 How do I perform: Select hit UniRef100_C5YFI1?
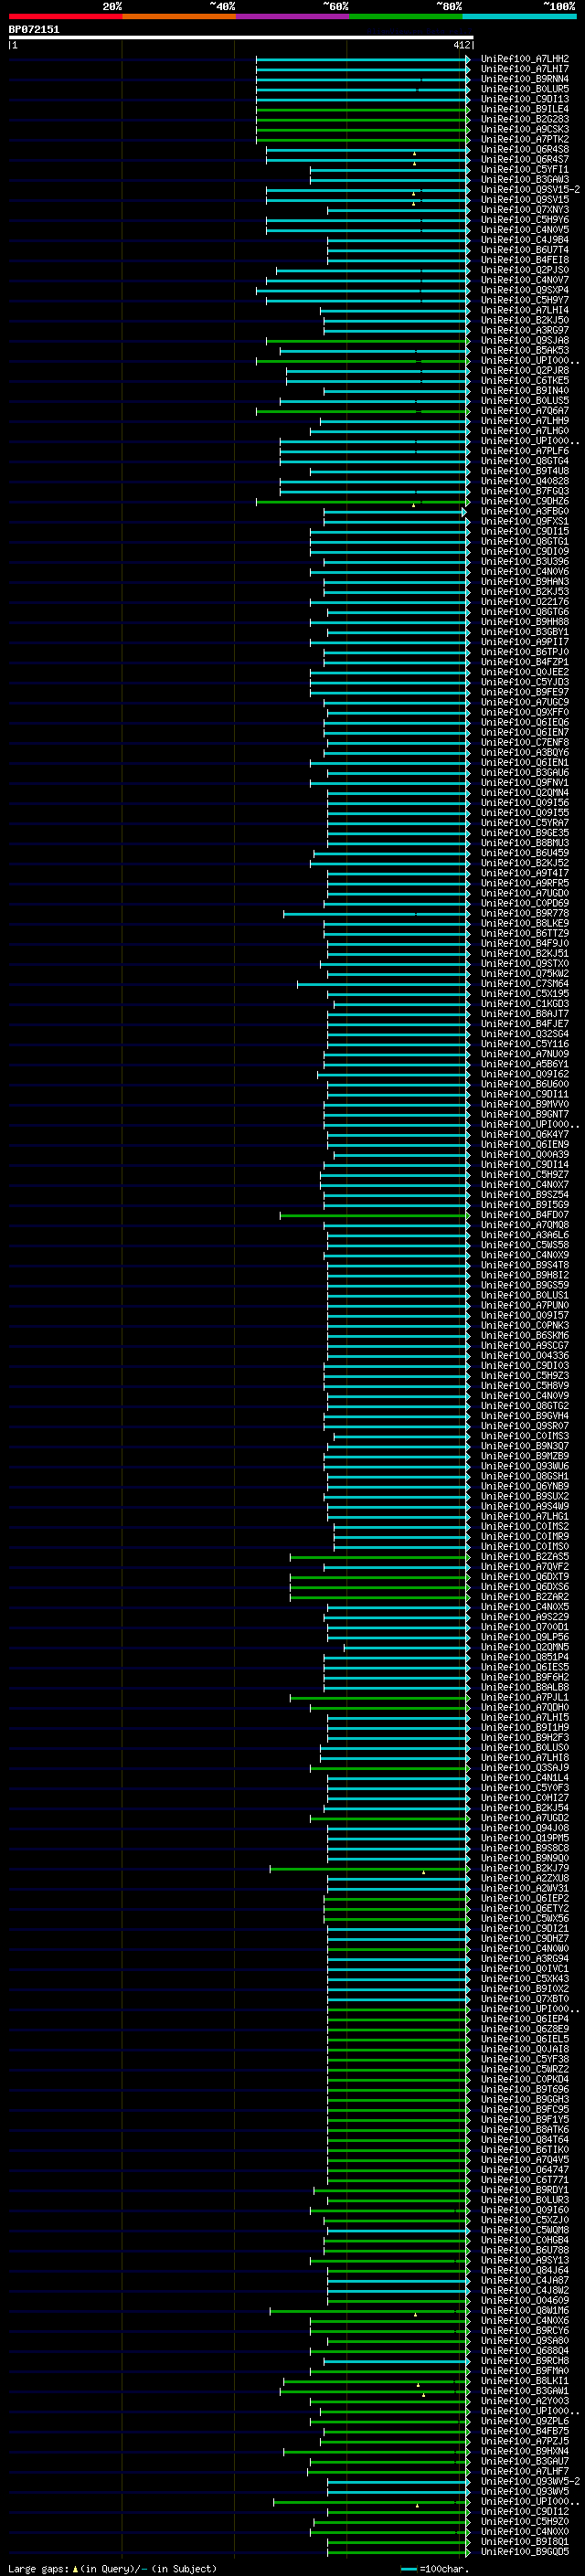[x=525, y=169]
